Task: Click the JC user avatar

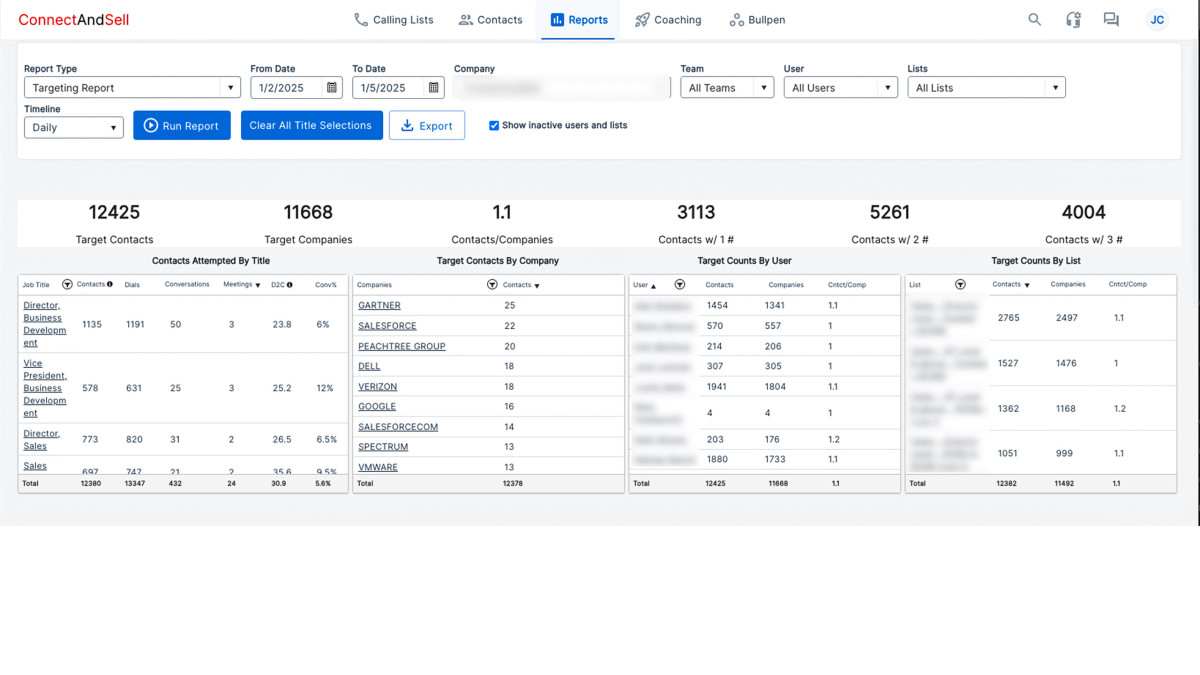Action: (1157, 20)
